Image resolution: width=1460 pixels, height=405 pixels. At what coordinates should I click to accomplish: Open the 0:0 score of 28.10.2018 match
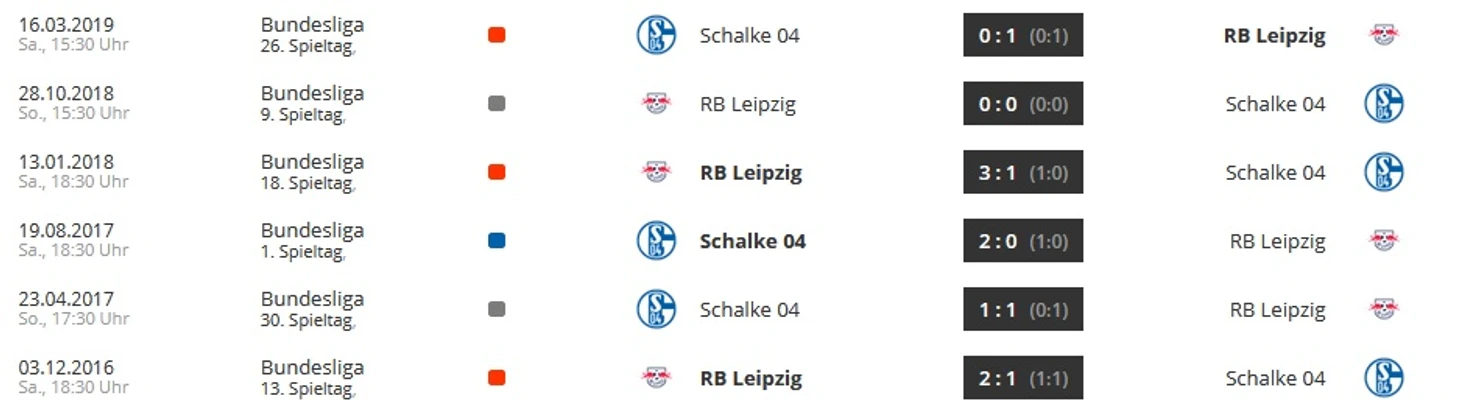[x=1023, y=104]
